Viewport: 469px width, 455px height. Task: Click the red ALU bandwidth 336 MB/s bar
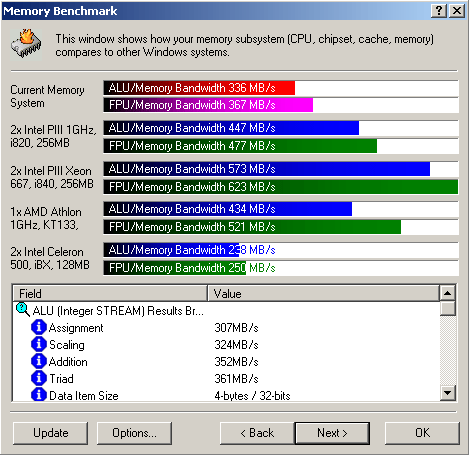(x=199, y=88)
